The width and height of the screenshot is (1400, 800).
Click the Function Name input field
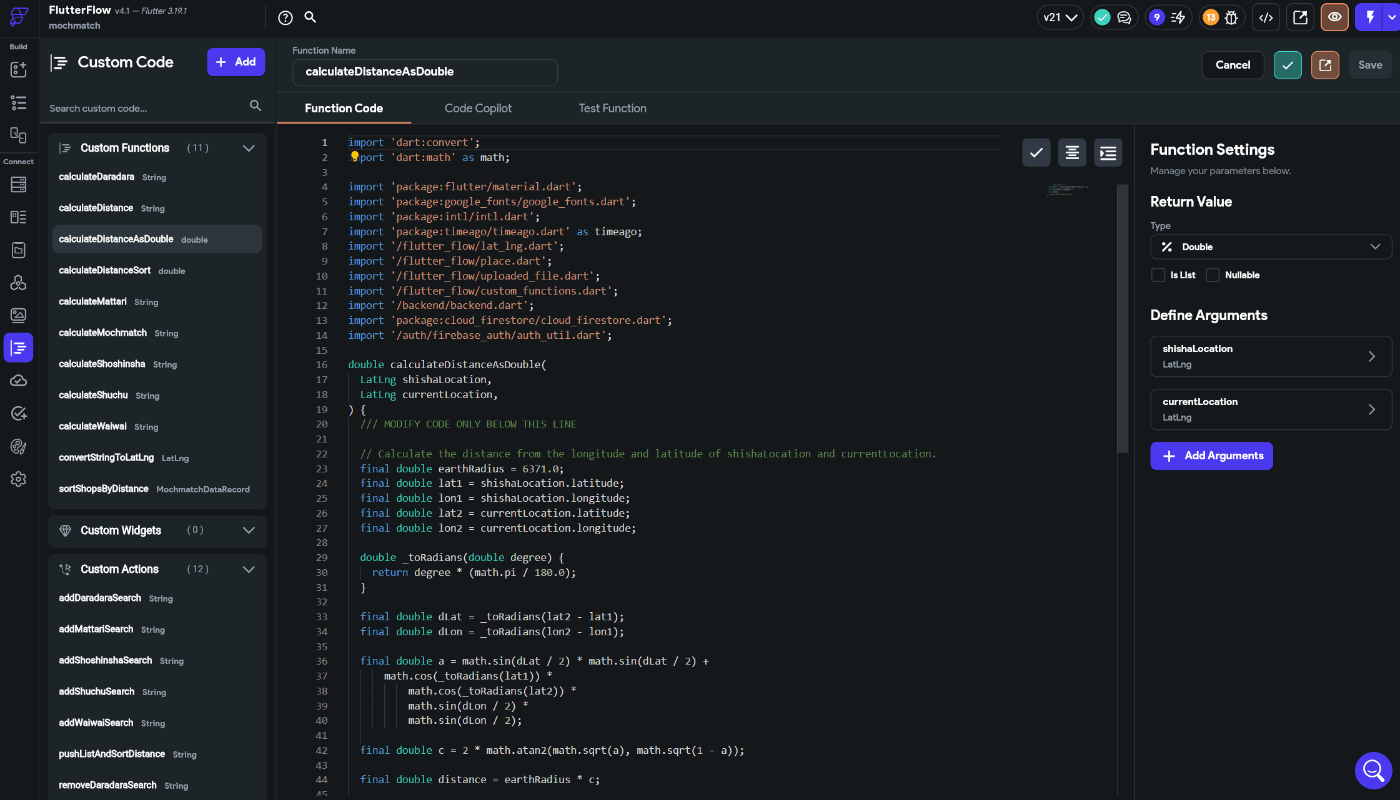(x=425, y=72)
